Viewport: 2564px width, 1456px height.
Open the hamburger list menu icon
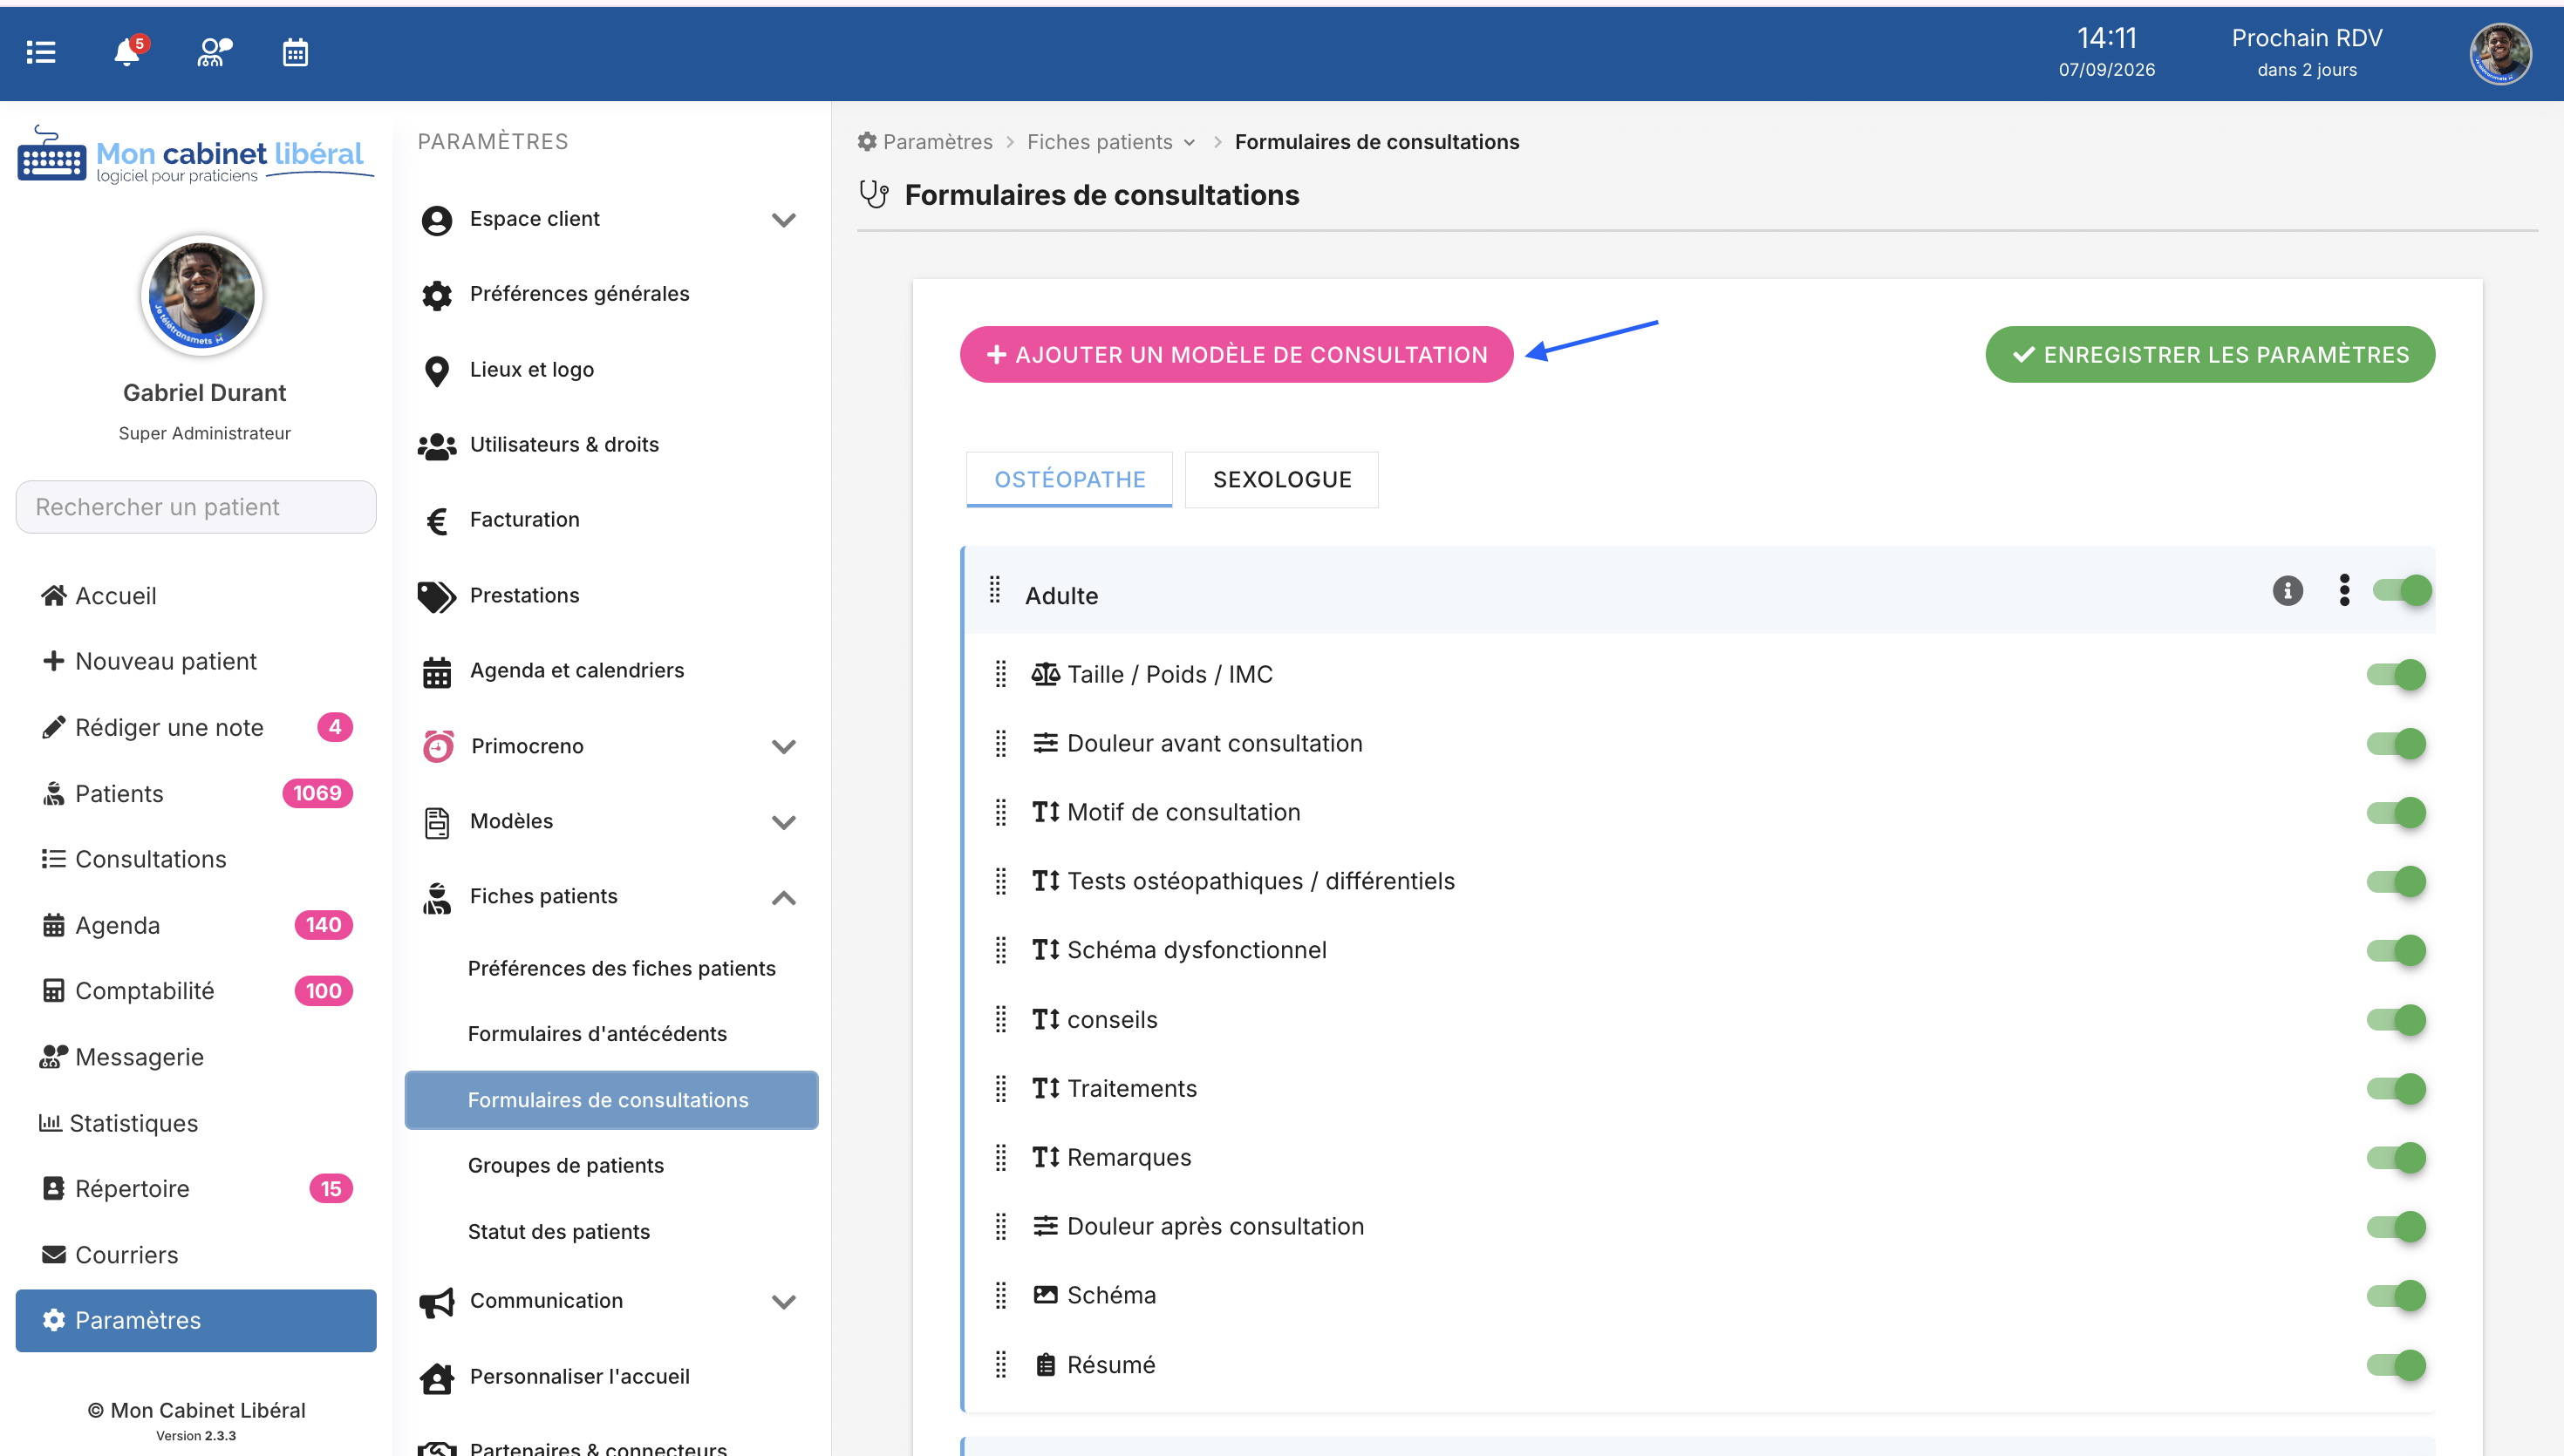tap(41, 52)
